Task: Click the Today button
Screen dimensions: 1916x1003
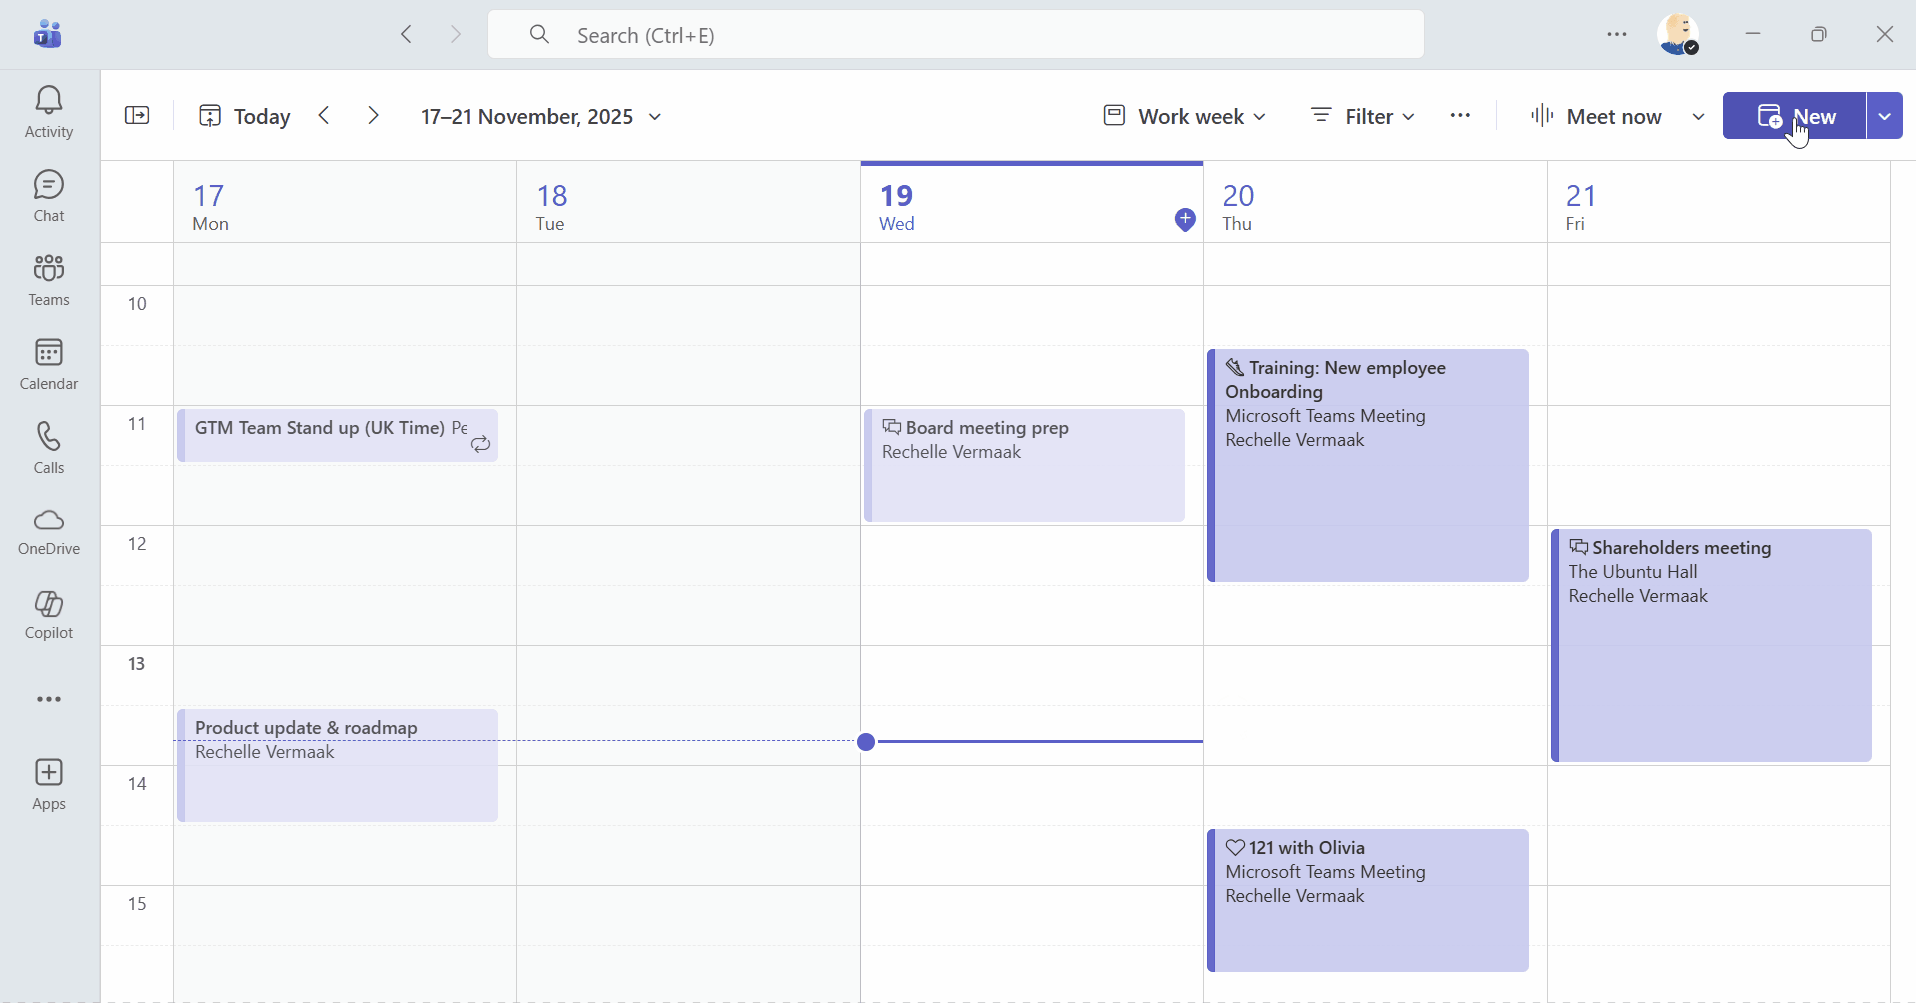Action: click(x=245, y=115)
